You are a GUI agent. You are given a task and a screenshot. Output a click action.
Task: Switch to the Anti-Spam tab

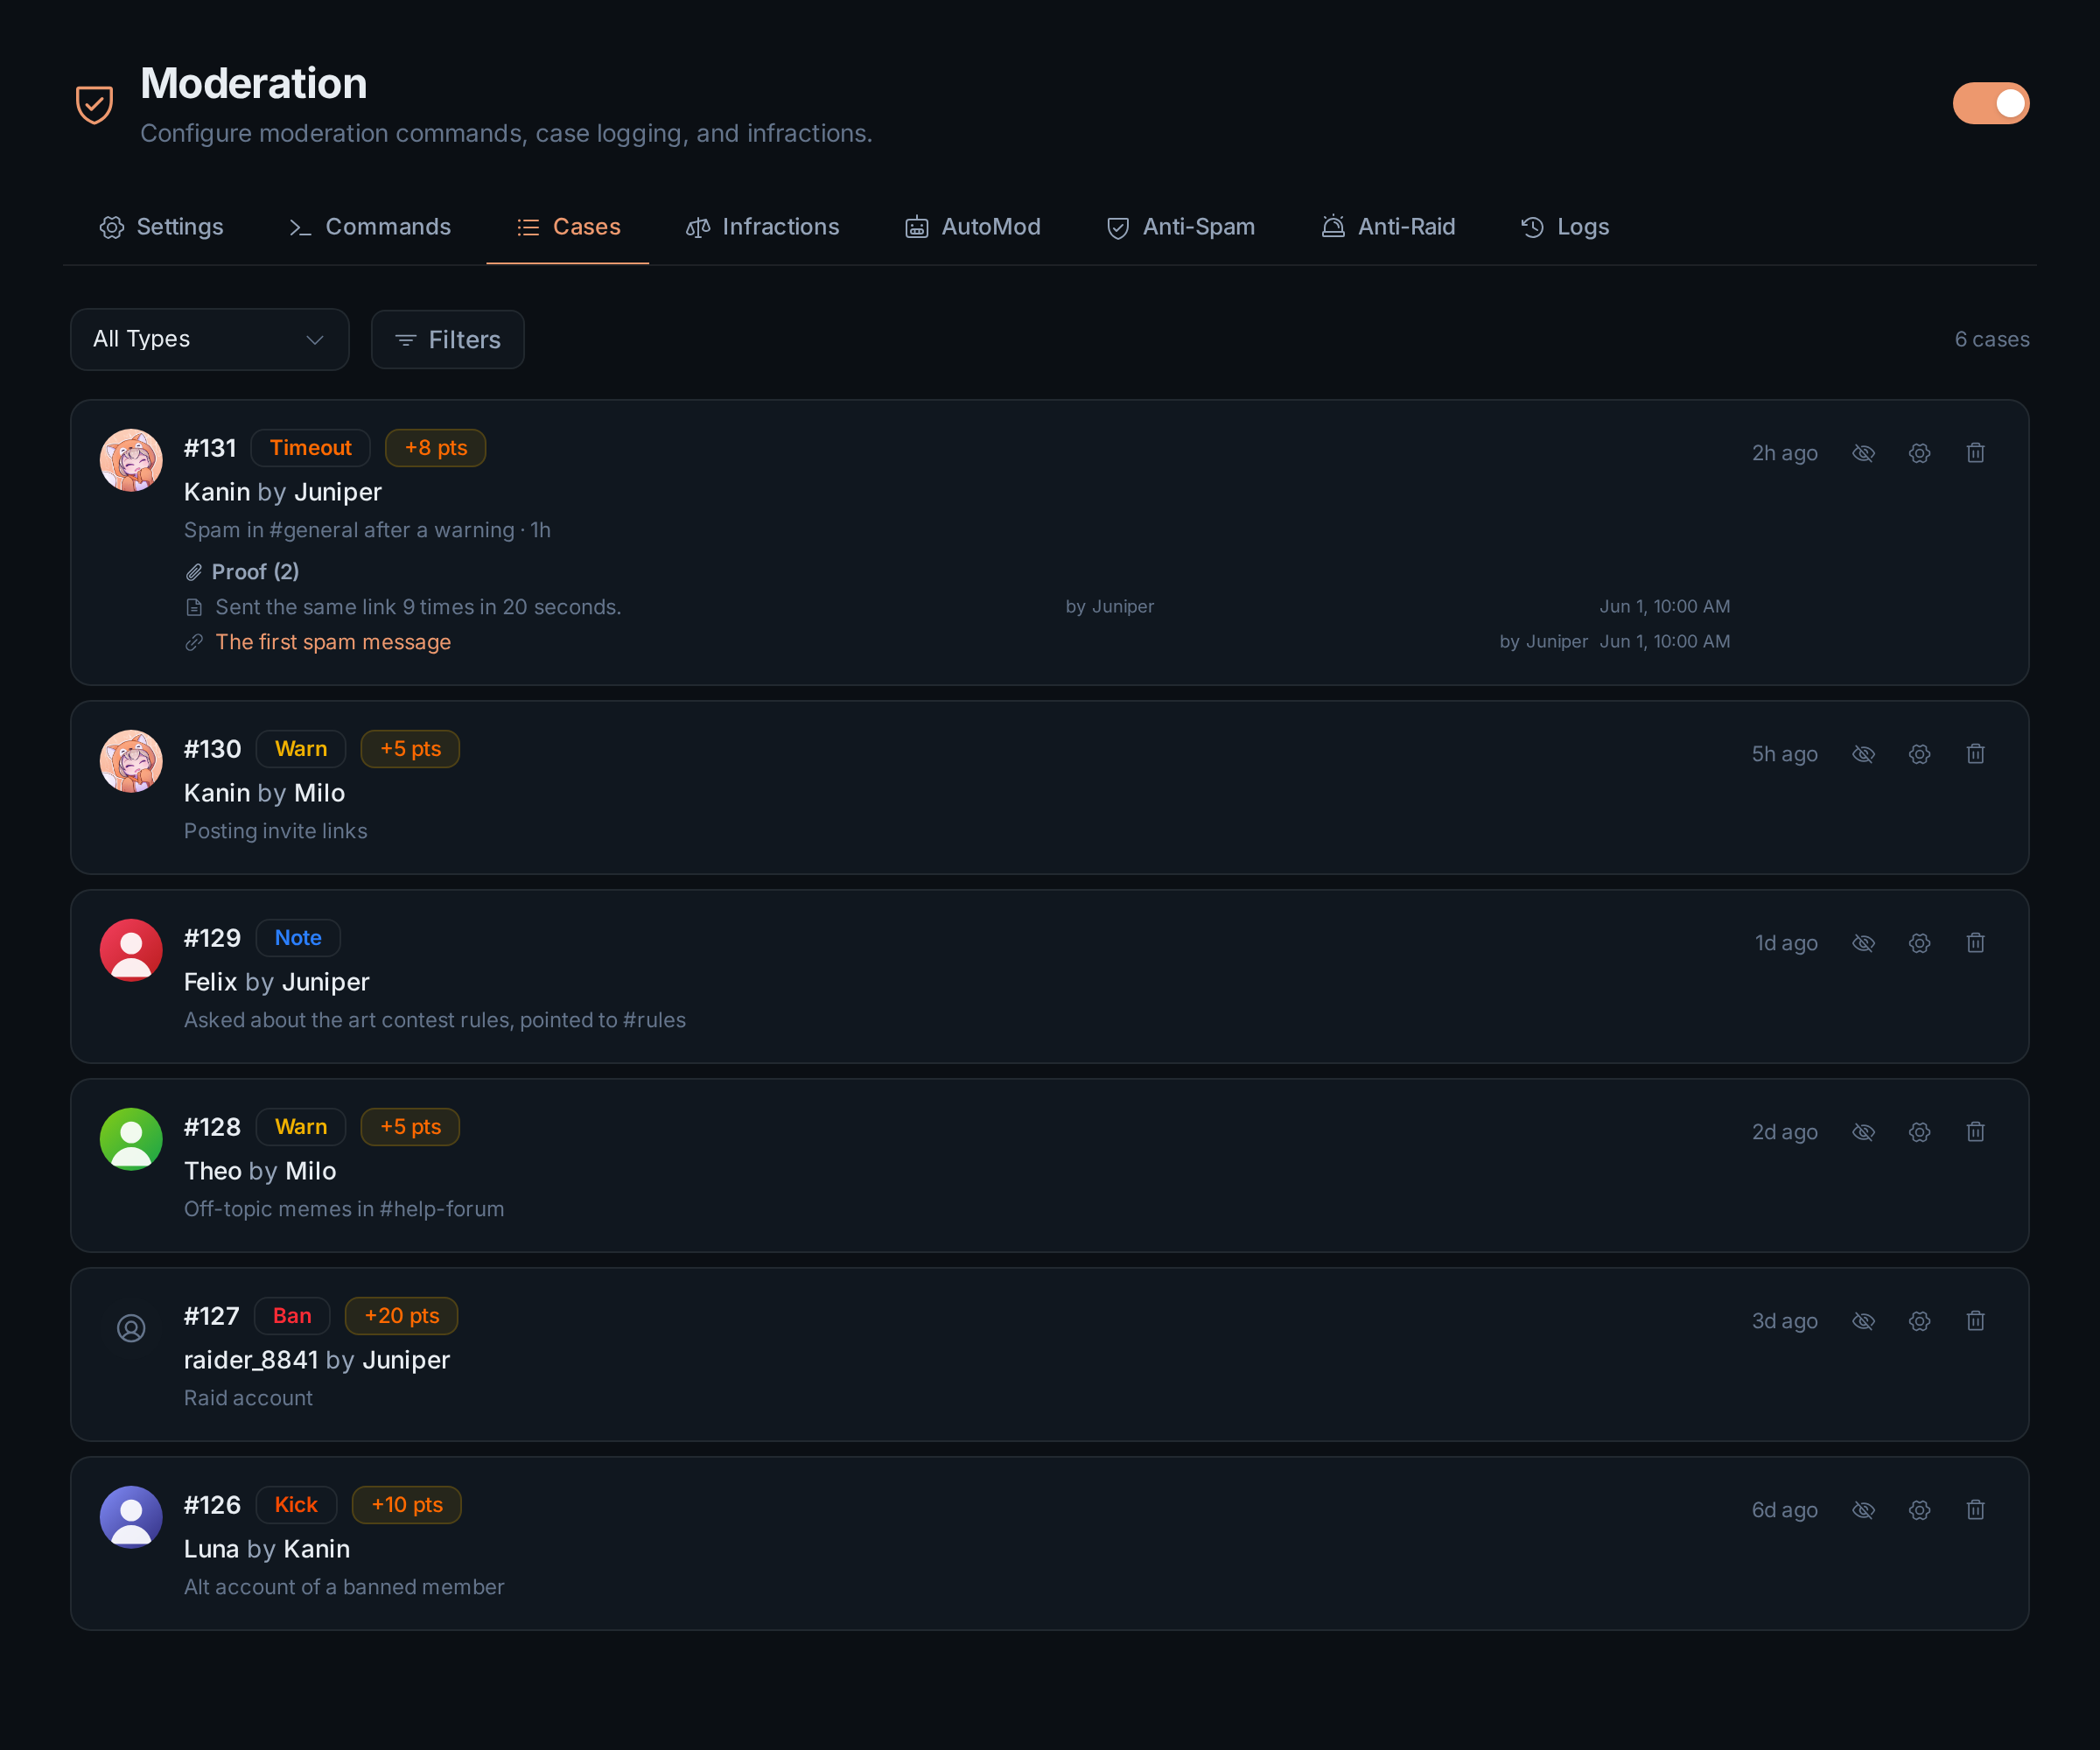coord(1180,227)
